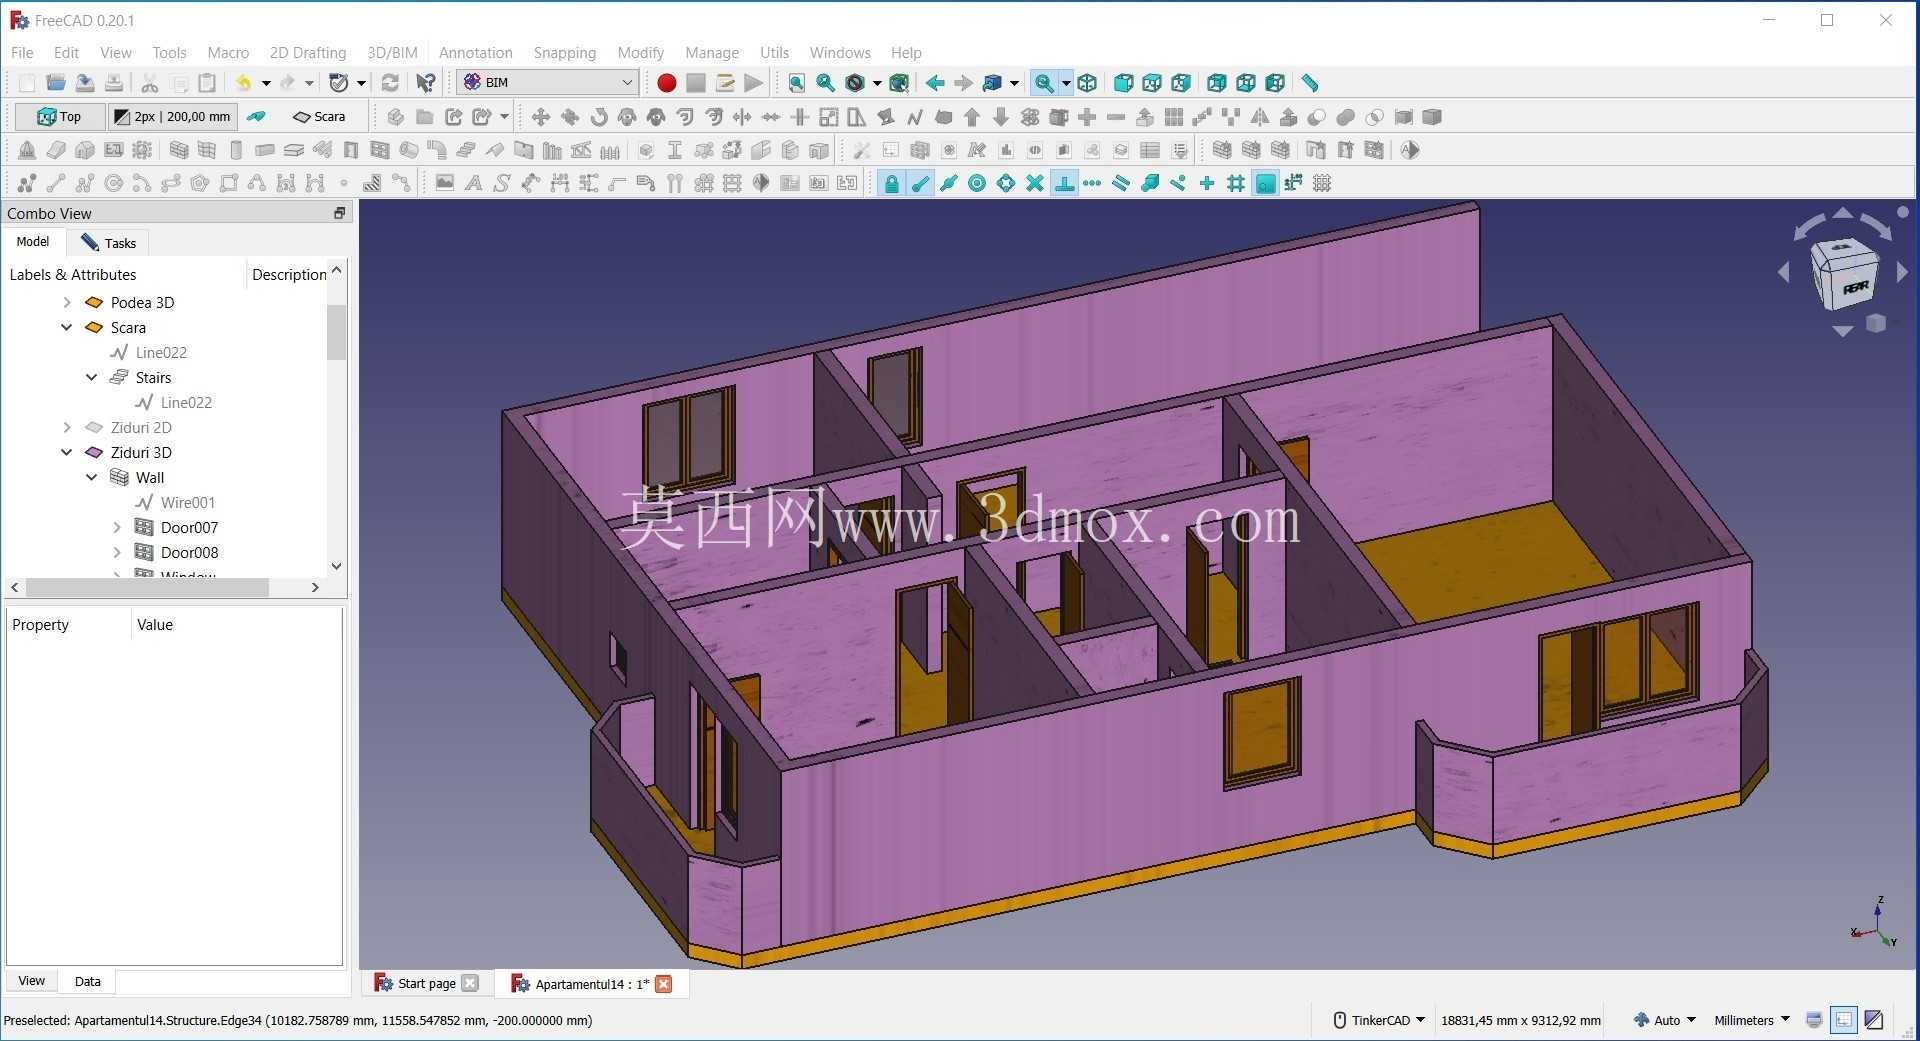This screenshot has height=1041, width=1920.
Task: Click navigation cube right arrow
Action: coord(1902,271)
